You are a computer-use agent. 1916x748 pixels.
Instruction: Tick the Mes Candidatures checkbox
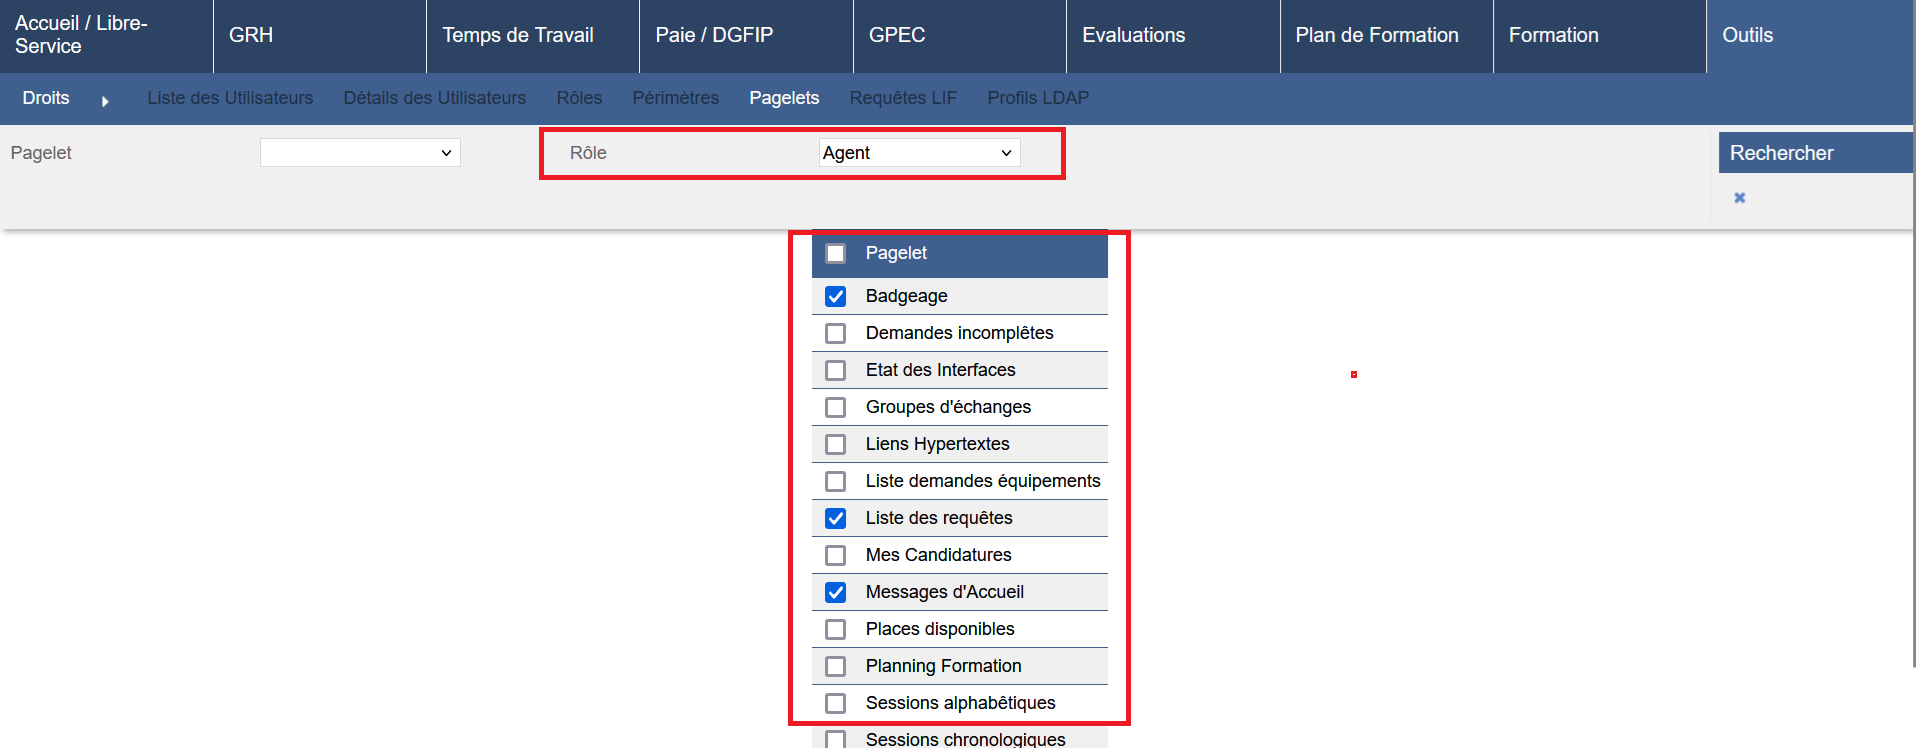pos(836,556)
